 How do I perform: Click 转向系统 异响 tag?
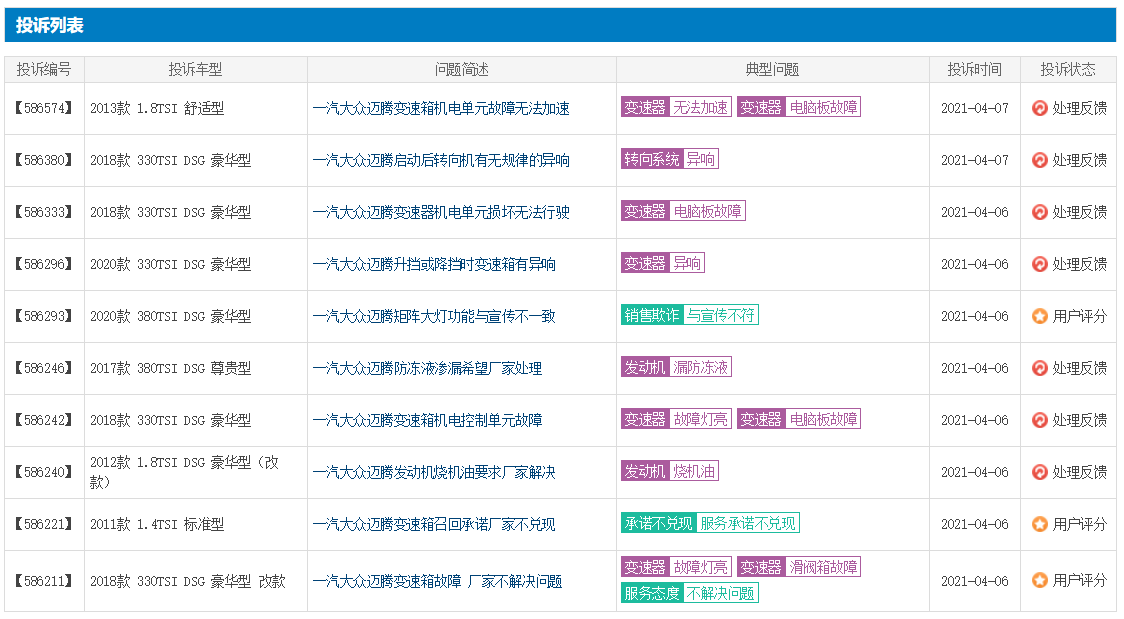pyautogui.click(x=670, y=159)
